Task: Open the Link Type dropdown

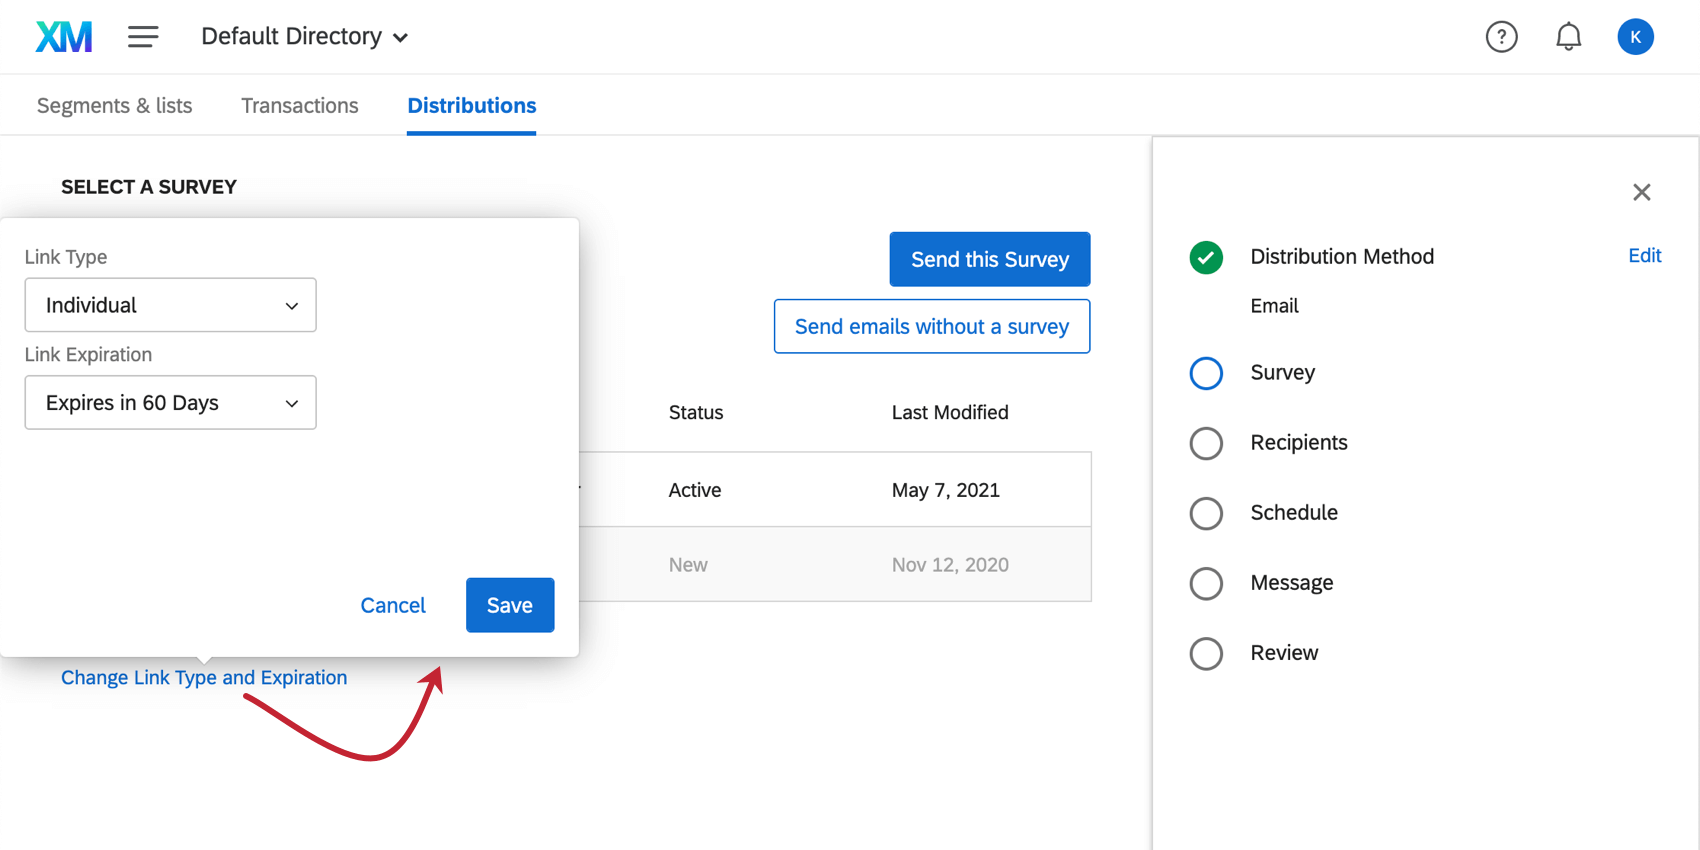Action: [x=170, y=305]
